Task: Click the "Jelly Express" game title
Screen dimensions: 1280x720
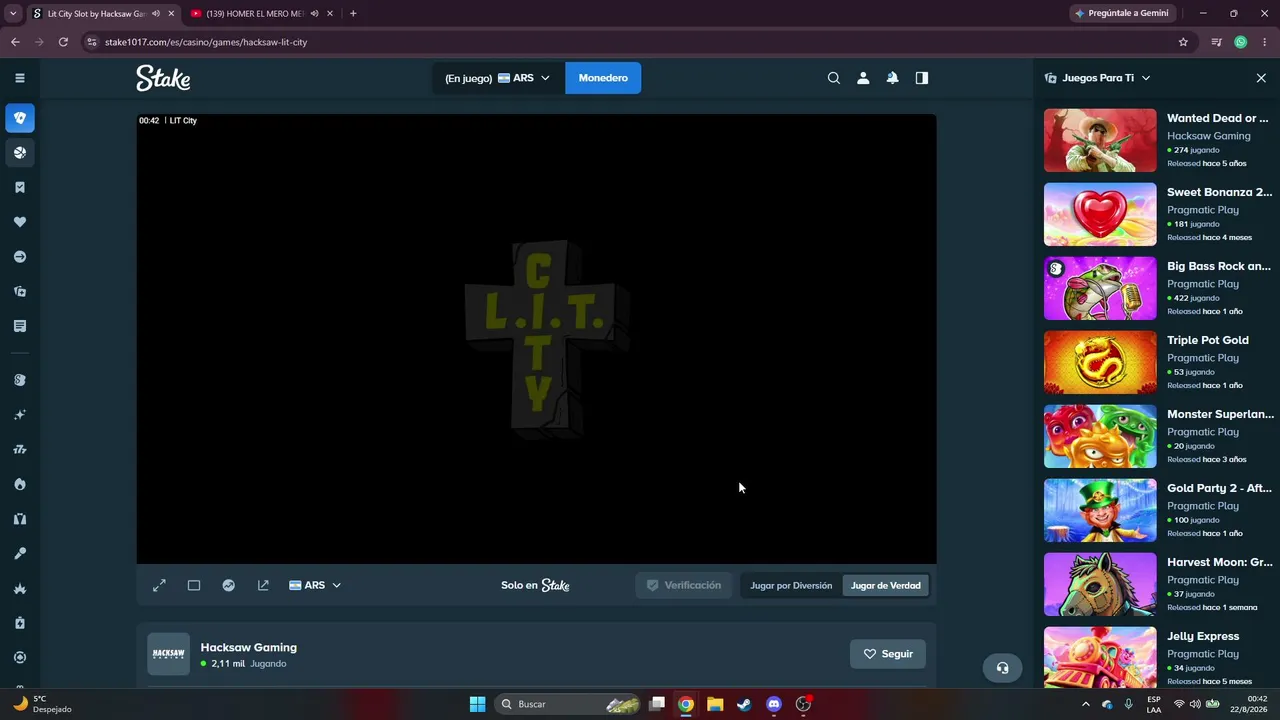Action: point(1203,636)
